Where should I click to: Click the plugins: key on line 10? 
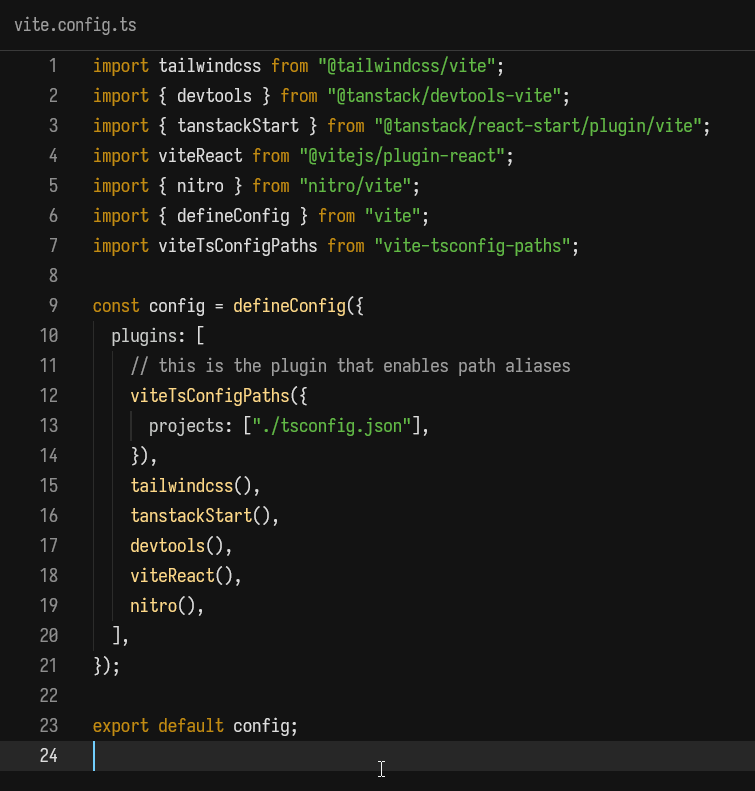pyautogui.click(x=149, y=335)
